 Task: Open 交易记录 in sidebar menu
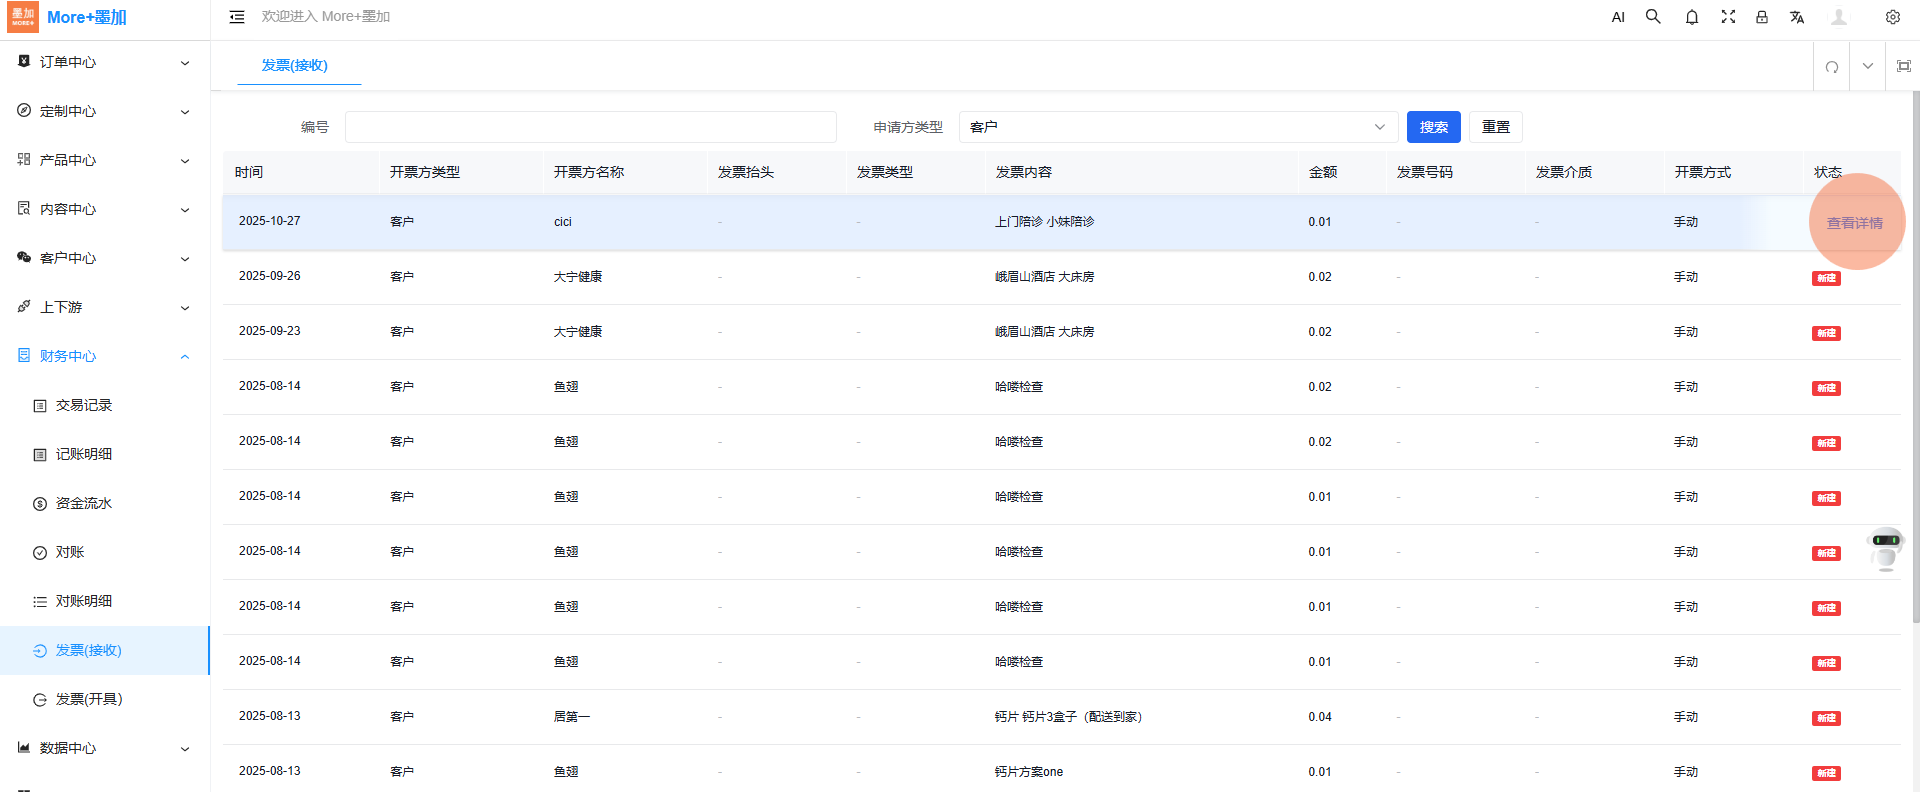(84, 405)
